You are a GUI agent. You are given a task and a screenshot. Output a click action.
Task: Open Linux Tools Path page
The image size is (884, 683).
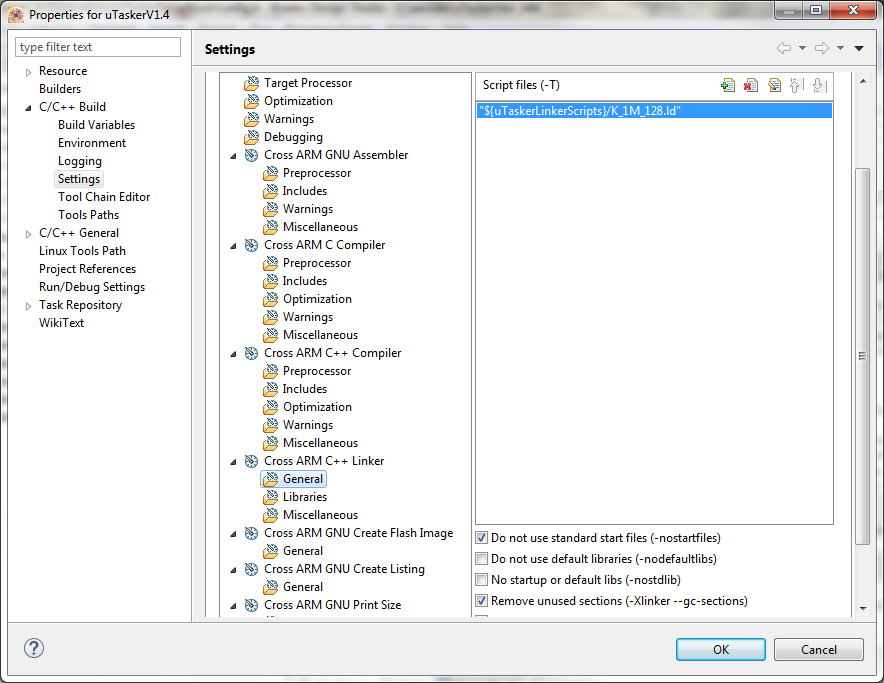coord(82,251)
